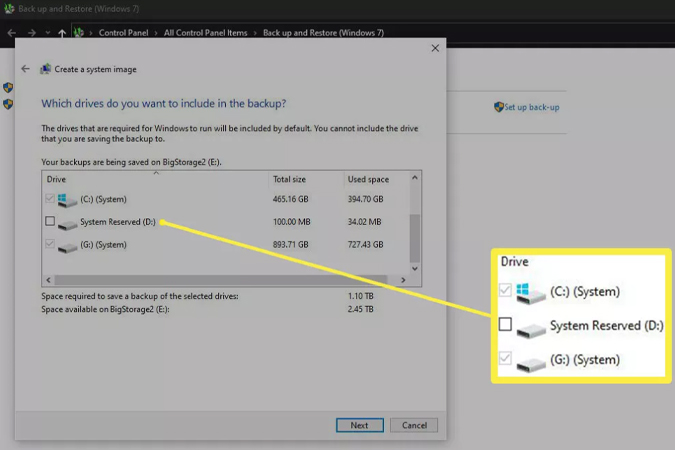The height and width of the screenshot is (450, 675).
Task: Click the Control Panel address bar icon
Action: click(79, 32)
